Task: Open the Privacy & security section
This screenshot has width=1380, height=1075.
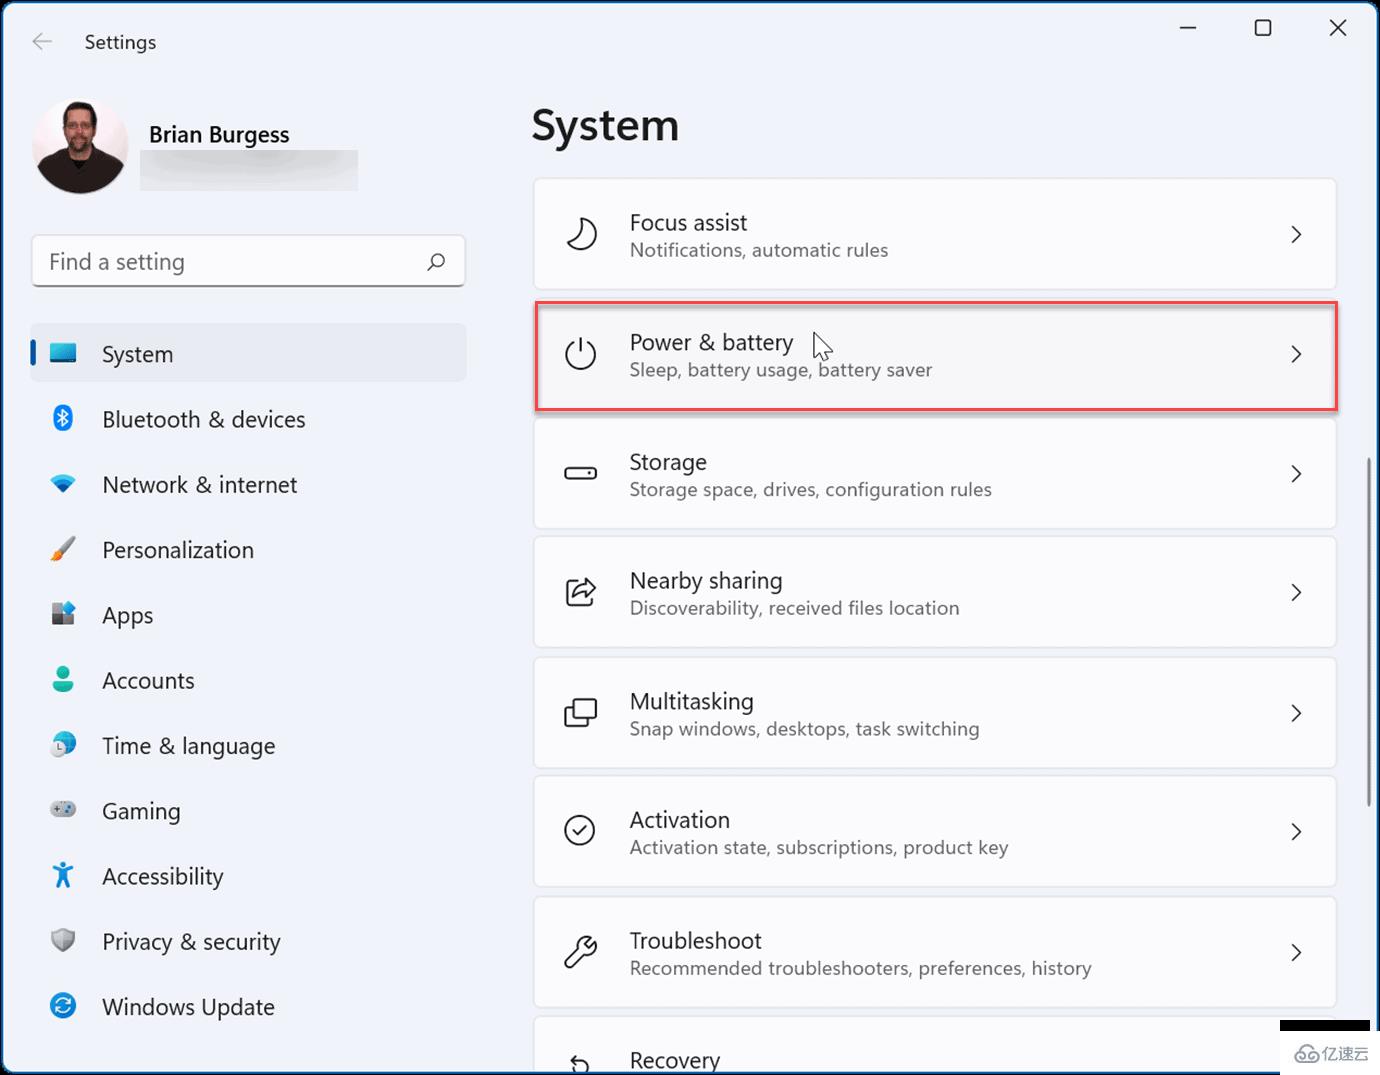Action: (x=191, y=942)
